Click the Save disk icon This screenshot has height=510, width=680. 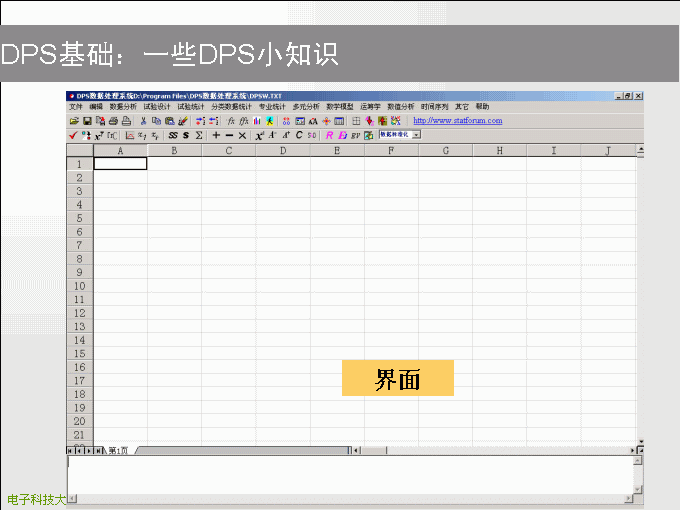[x=87, y=121]
